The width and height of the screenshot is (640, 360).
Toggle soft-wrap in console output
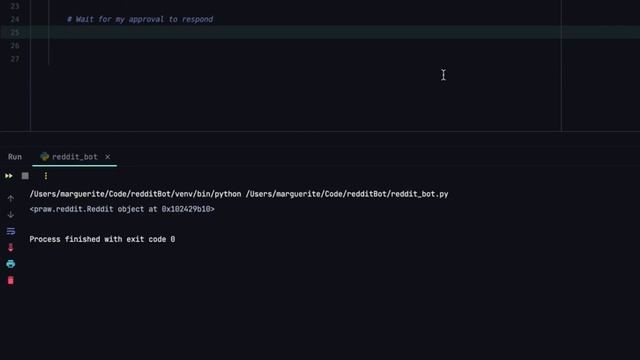(x=11, y=231)
